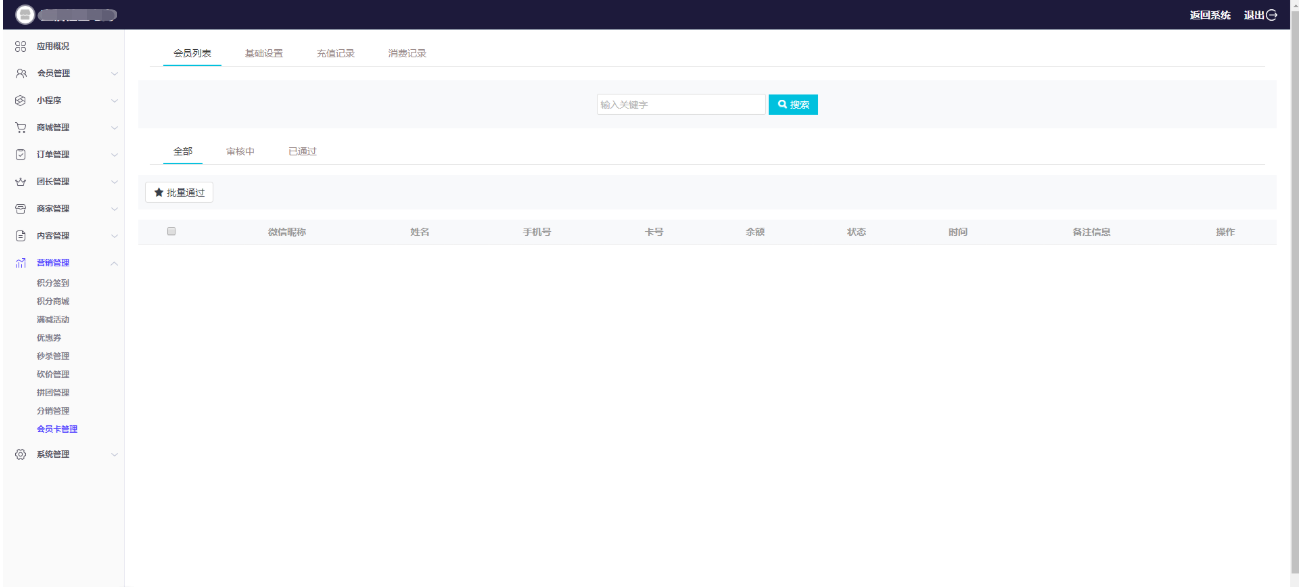This screenshot has width=1300, height=588.
Task: Open the 积分商城 submenu item
Action: click(x=53, y=301)
